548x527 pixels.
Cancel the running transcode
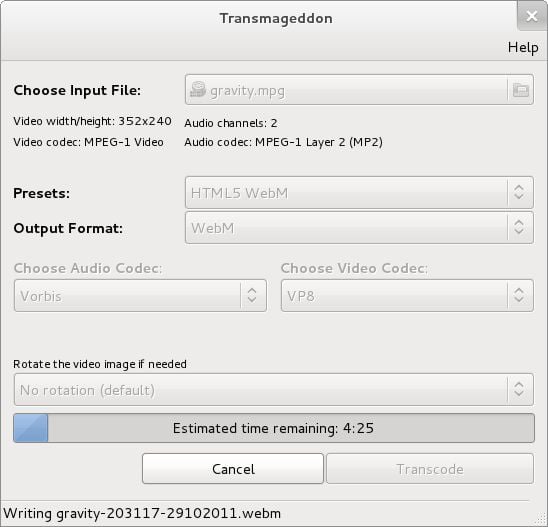click(x=233, y=469)
